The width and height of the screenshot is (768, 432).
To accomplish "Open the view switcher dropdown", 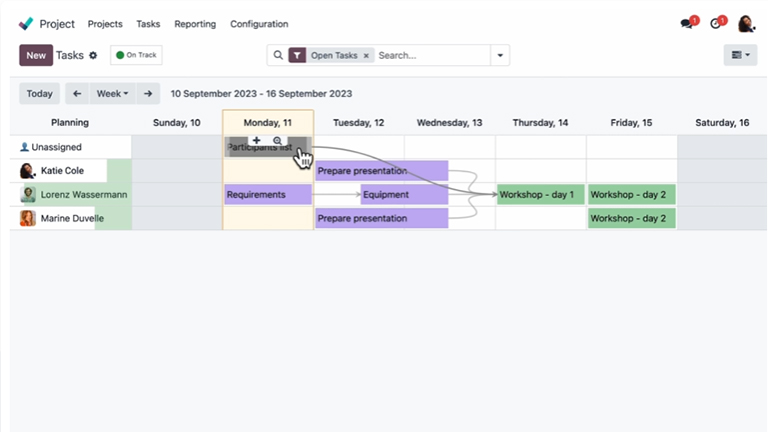I will point(740,55).
